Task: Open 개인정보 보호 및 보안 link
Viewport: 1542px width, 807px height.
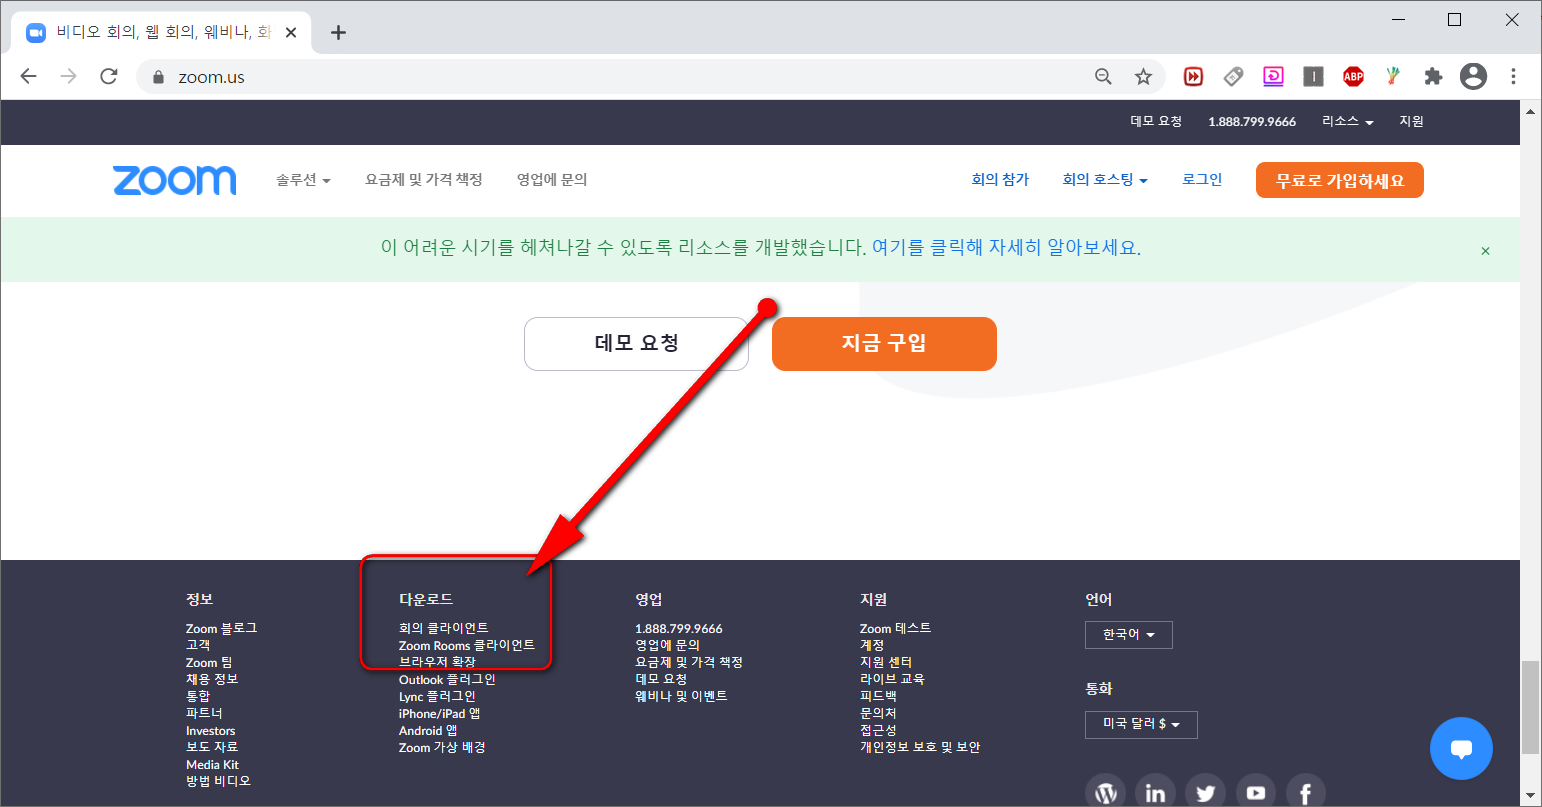Action: pyautogui.click(x=920, y=747)
